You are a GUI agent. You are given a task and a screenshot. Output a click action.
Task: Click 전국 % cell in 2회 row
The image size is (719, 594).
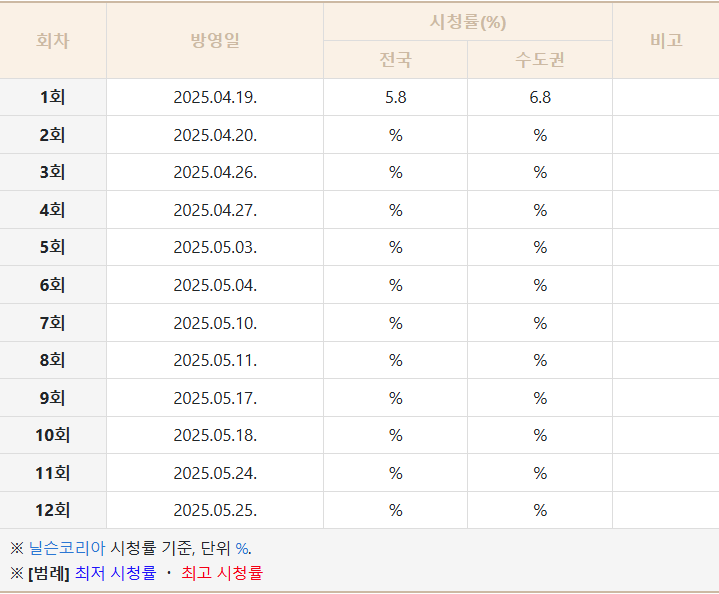pos(396,135)
